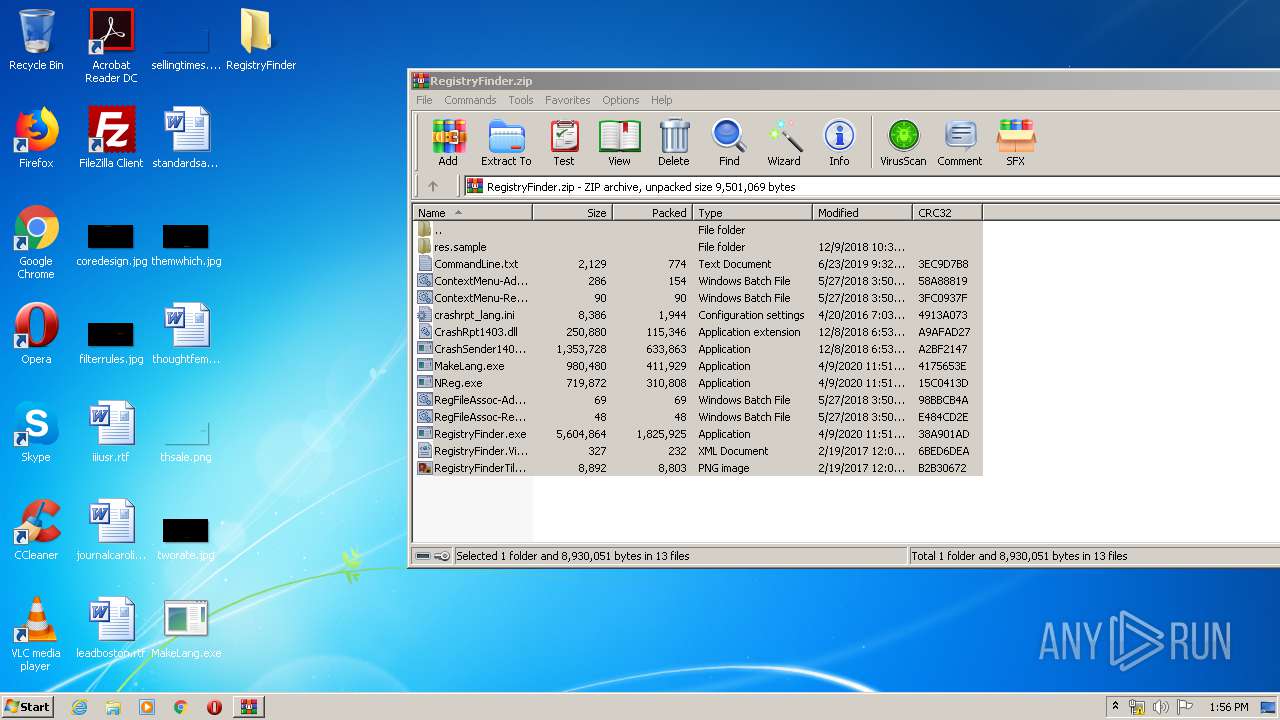The image size is (1280, 720).
Task: Launch FileZilla Client shortcut
Action: 111,138
